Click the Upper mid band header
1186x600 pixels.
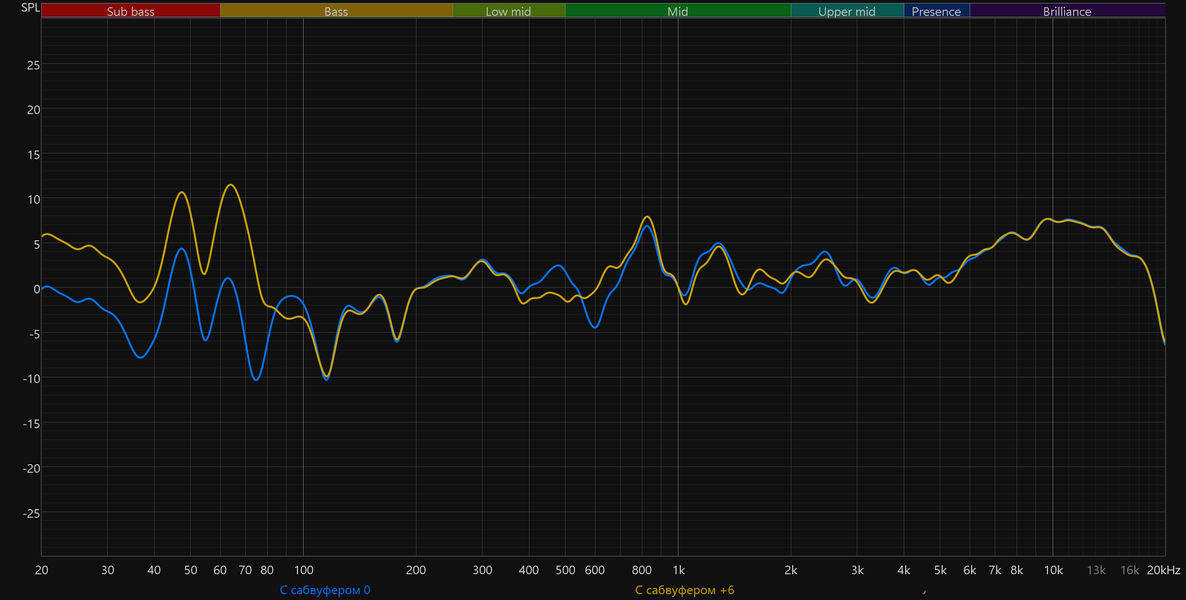tap(847, 11)
